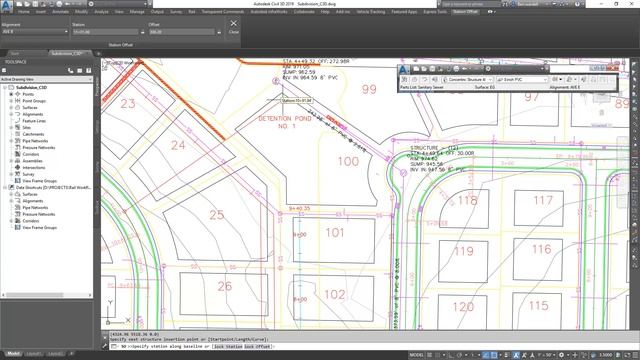Toggle the lock icon next to Station field
The height and width of the screenshot is (360, 640).
click(x=142, y=32)
